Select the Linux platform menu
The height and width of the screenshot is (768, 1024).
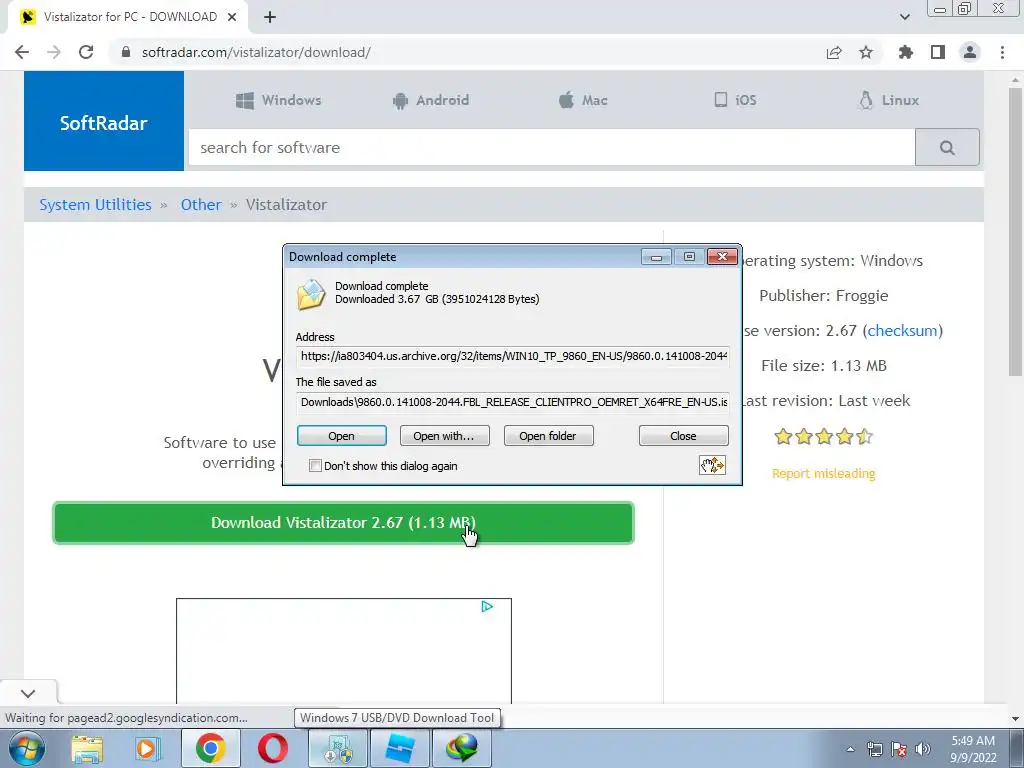coord(889,101)
